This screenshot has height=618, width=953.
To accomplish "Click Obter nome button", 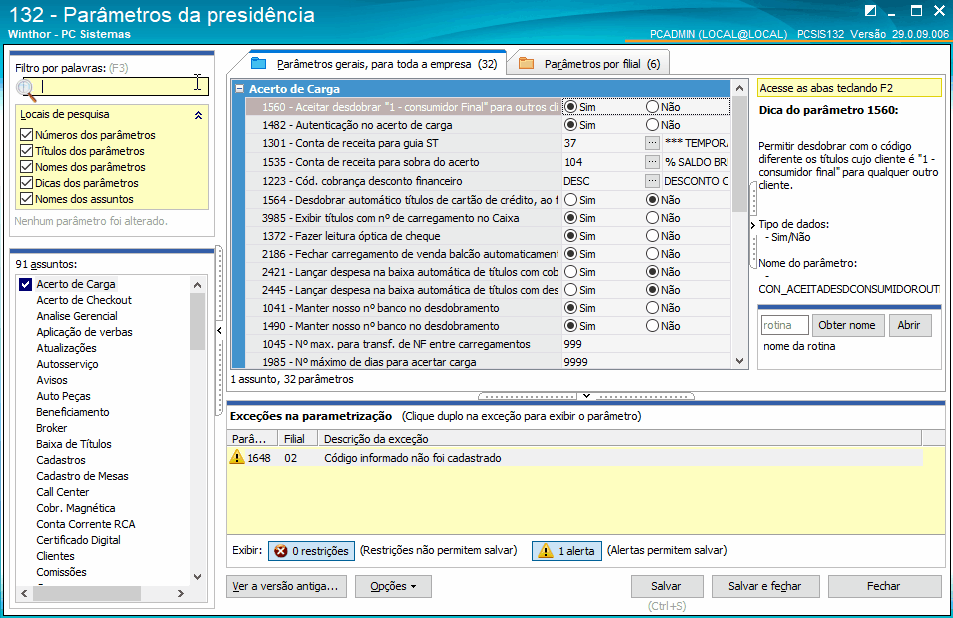I will (x=847, y=325).
